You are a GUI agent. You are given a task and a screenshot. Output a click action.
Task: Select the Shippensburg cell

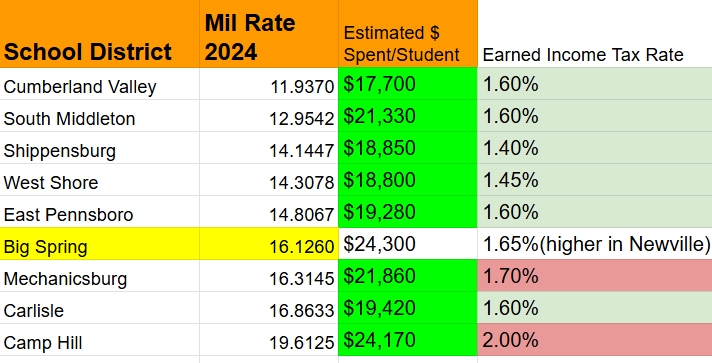coord(99,148)
